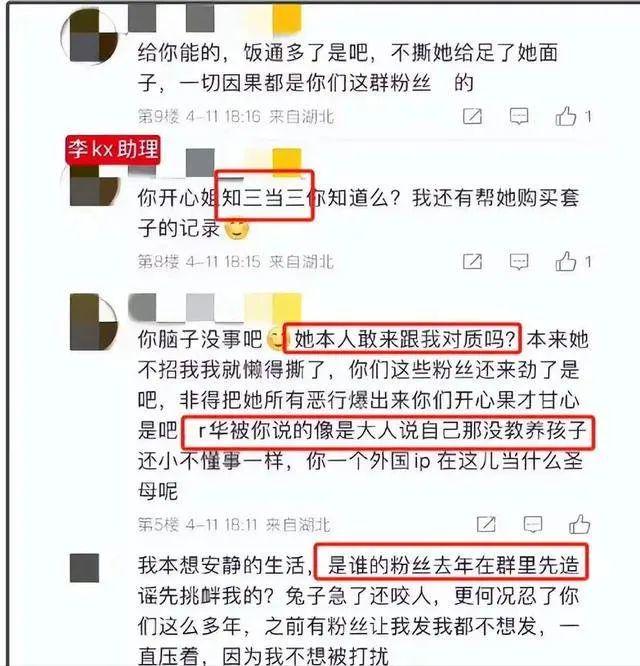The height and width of the screenshot is (666, 640).
Task: Tap the highlighted text 她本人敢来跟我对质吗
Action: tap(401, 339)
